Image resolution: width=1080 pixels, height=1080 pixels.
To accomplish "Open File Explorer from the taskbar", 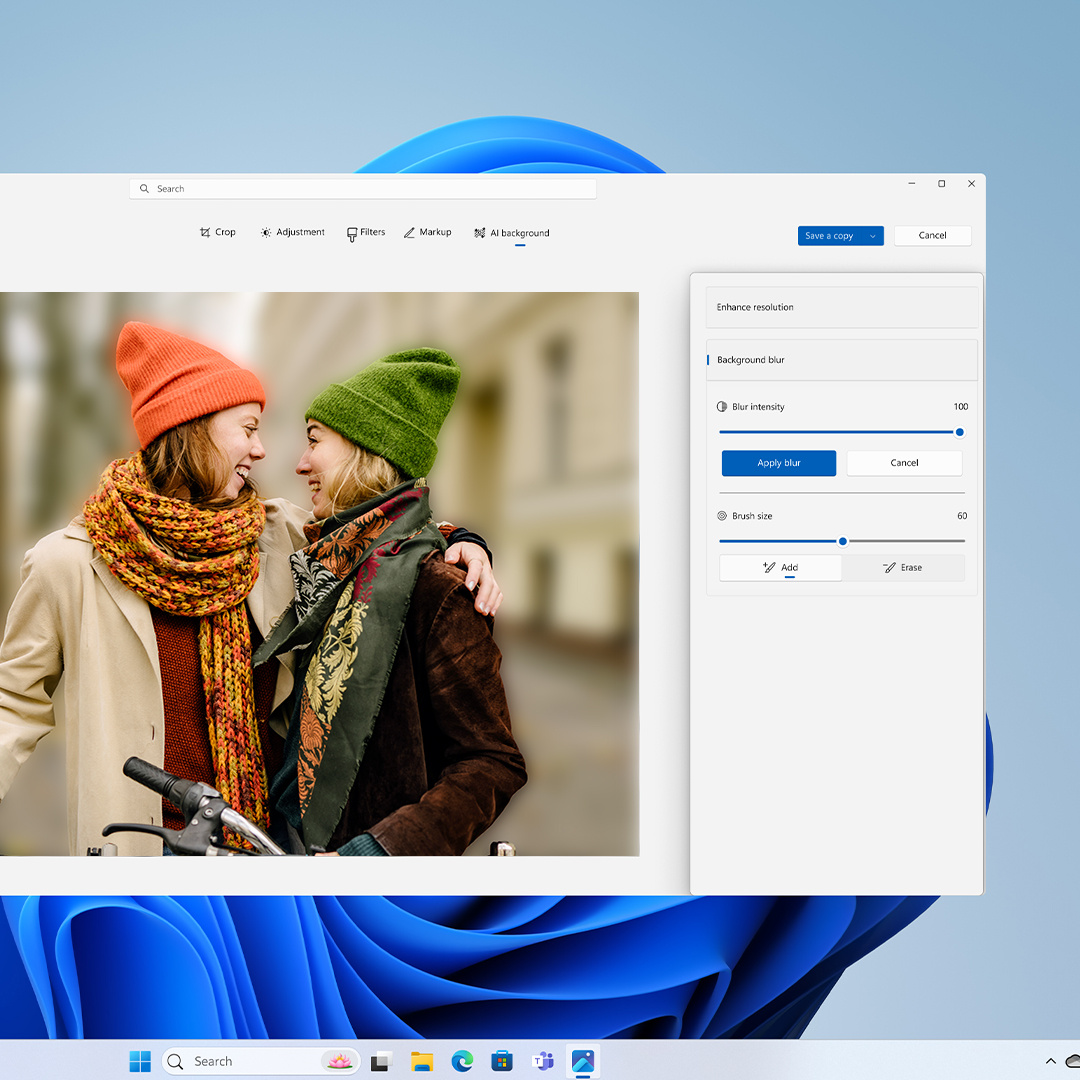I will [x=422, y=1061].
